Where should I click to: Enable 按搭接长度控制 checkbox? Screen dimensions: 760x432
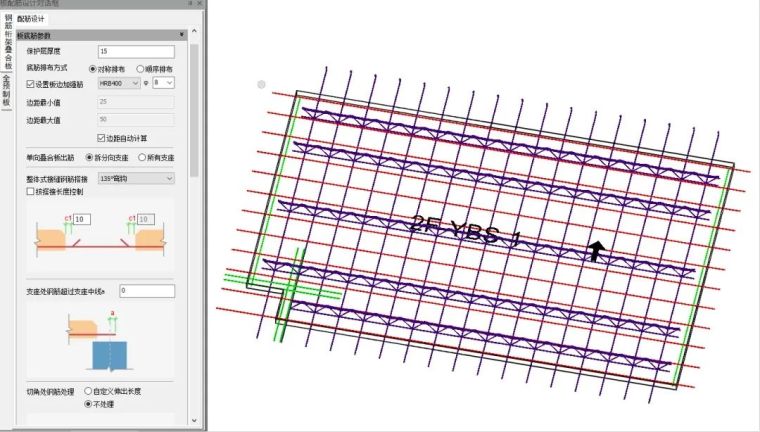(x=30, y=190)
